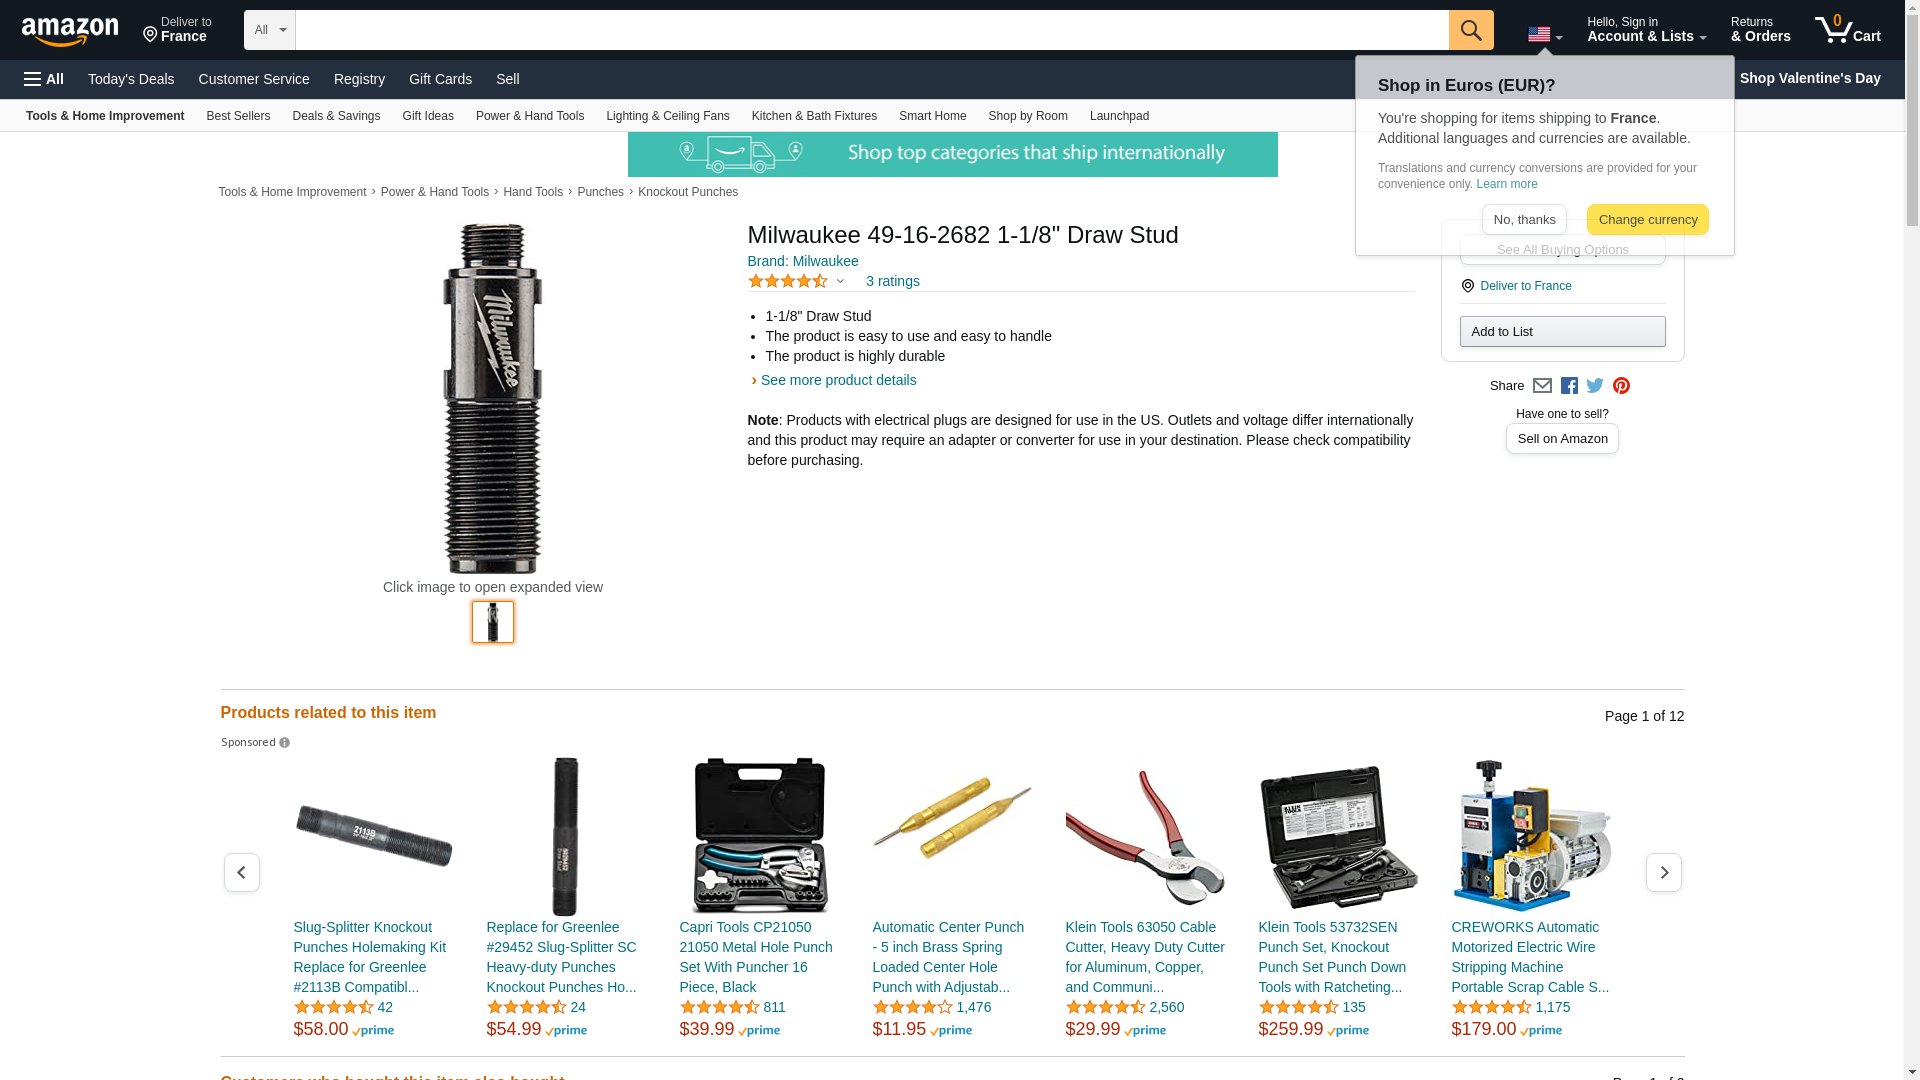1920x1080 pixels.
Task: Open the Add to List dropdown
Action: (x=1562, y=332)
